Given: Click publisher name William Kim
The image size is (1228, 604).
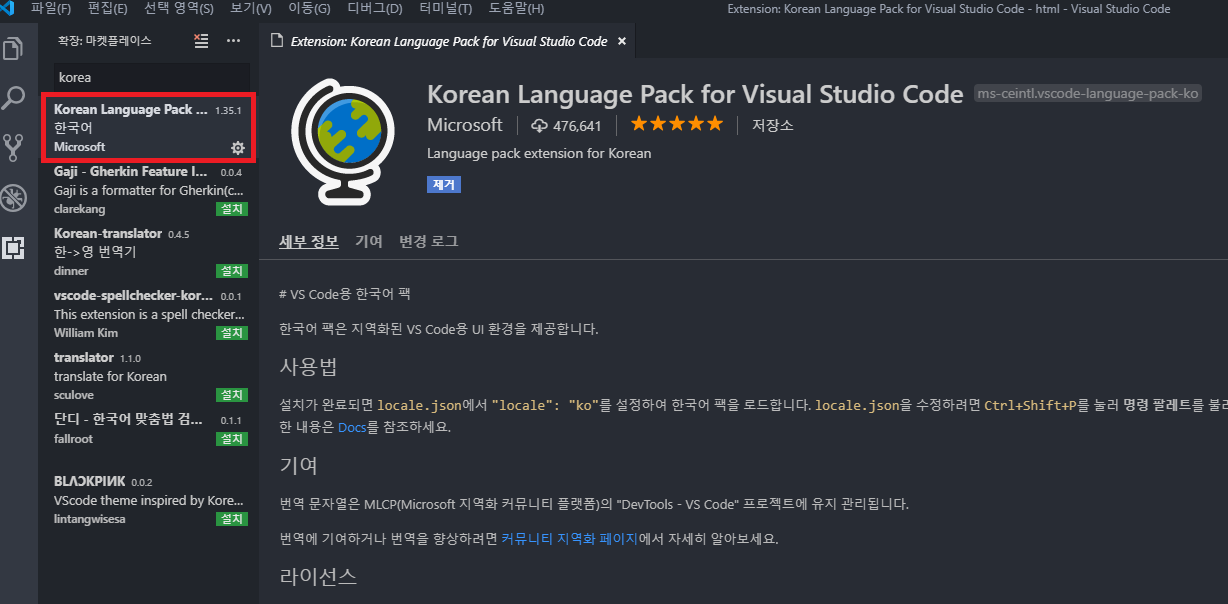Looking at the screenshot, I should click(86, 333).
